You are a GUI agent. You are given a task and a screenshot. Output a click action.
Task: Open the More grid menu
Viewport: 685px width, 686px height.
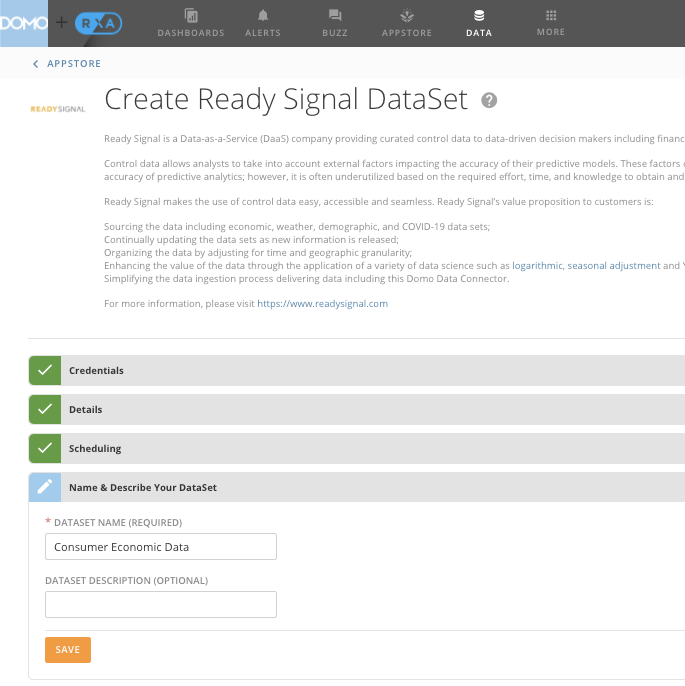click(550, 22)
